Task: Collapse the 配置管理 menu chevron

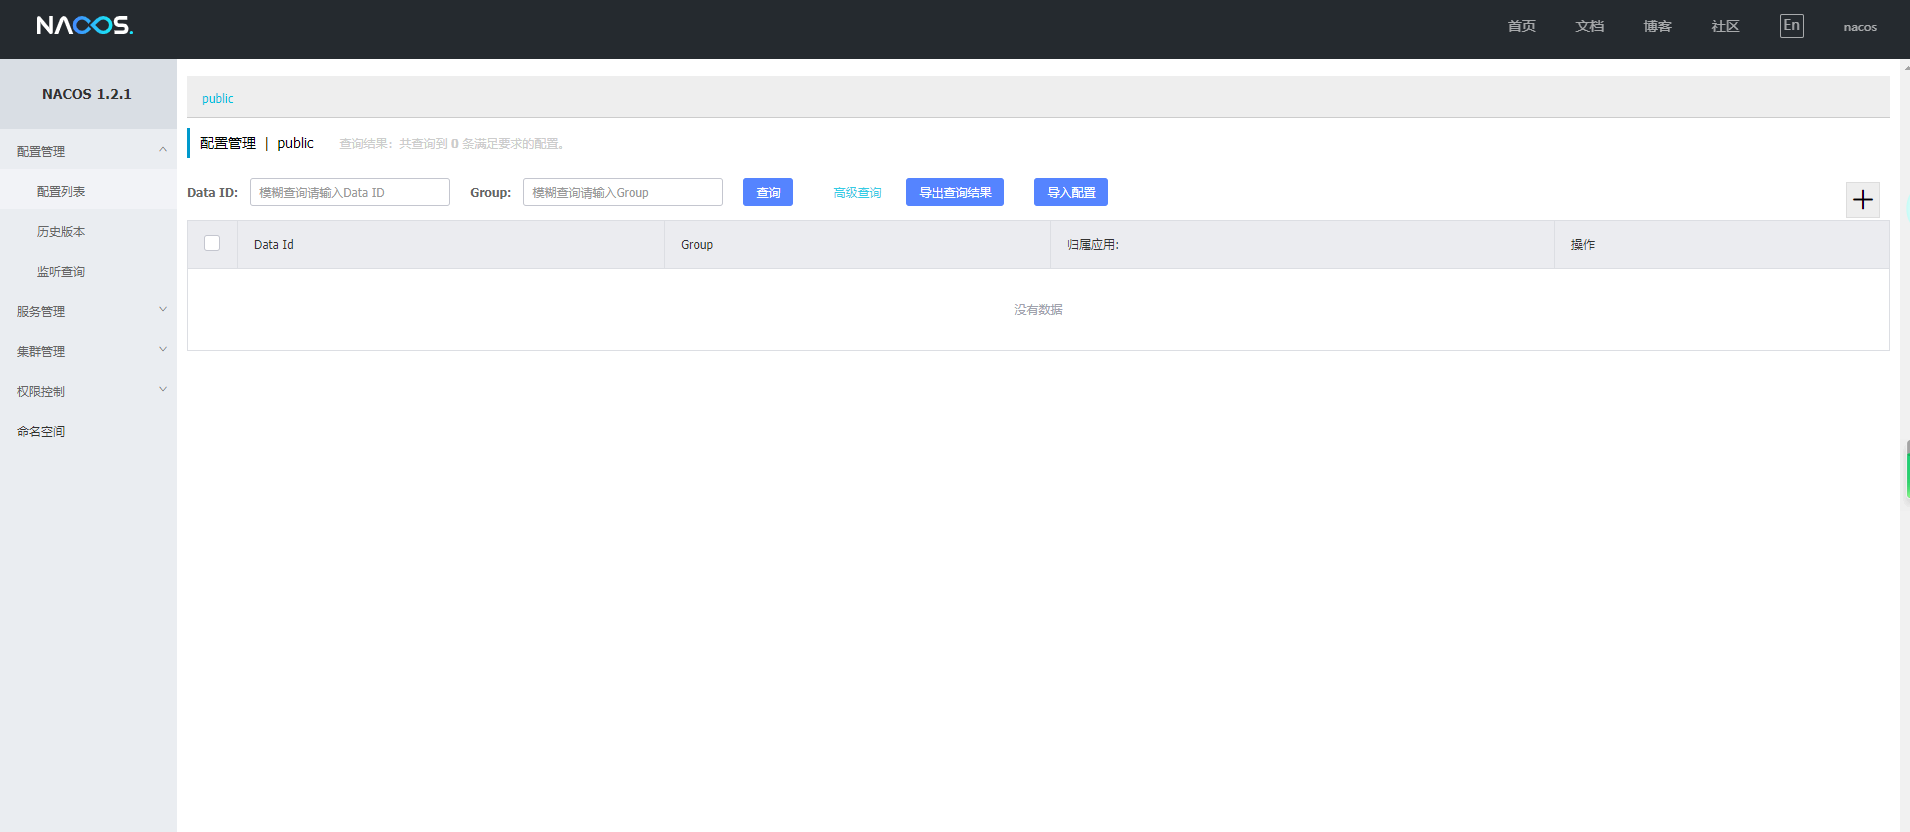Action: 163,150
